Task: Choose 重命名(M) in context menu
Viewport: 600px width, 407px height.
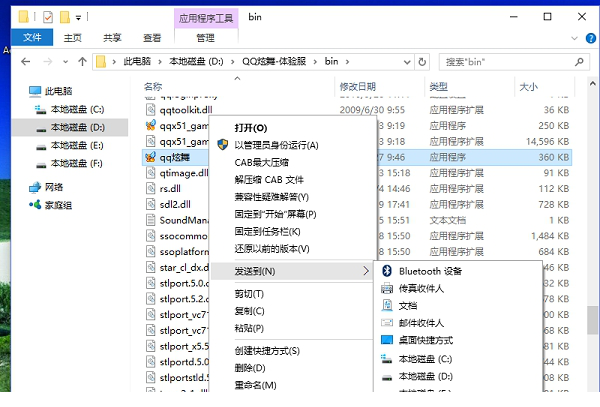Action: click(293, 384)
